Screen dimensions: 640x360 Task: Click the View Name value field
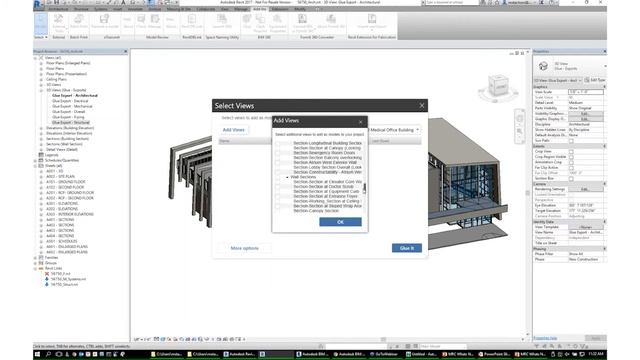pyautogui.click(x=585, y=232)
